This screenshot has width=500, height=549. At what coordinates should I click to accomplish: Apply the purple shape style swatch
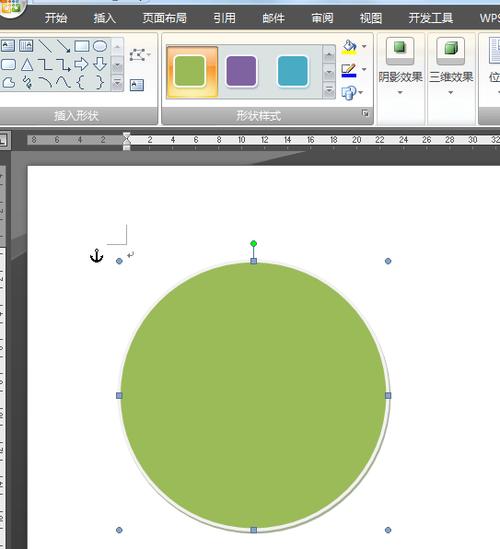click(x=241, y=71)
